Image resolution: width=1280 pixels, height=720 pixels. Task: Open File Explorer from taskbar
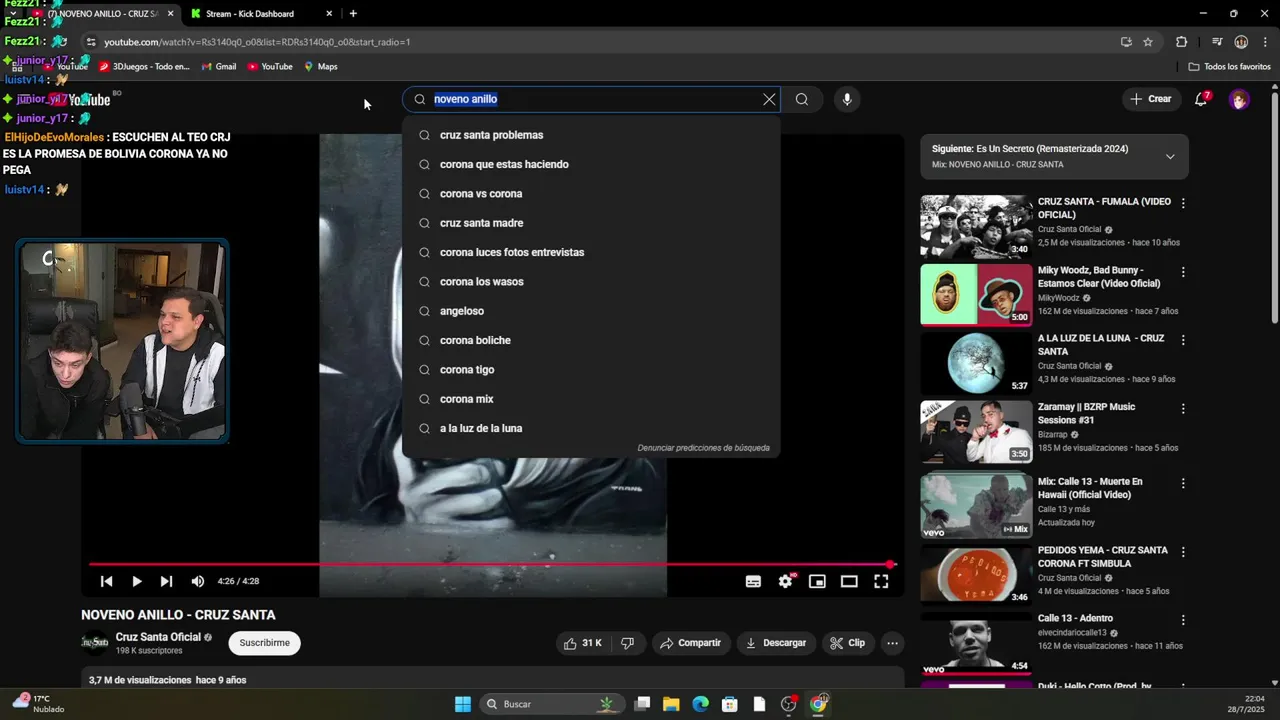[671, 704]
